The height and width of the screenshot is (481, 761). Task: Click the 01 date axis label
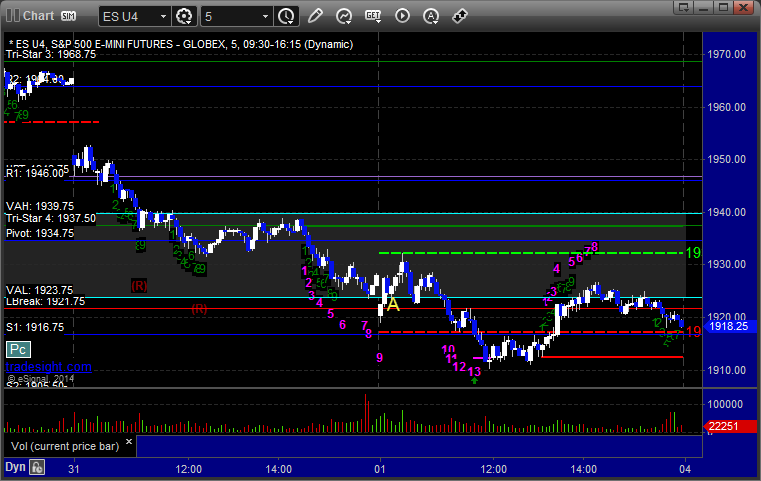(x=380, y=469)
